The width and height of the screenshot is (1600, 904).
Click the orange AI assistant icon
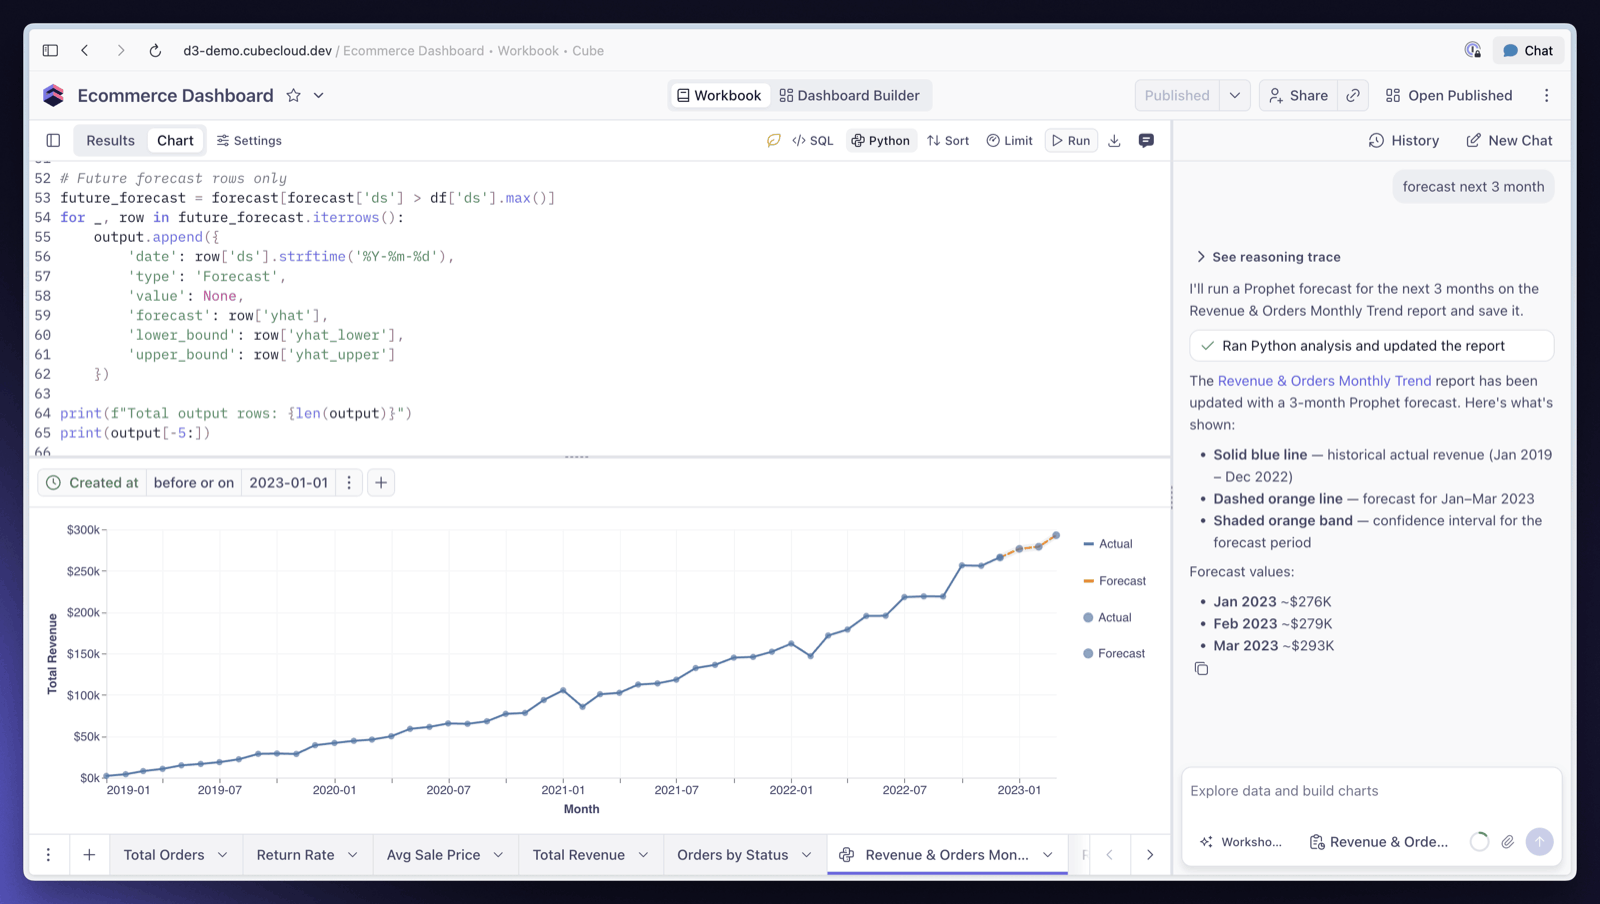pos(773,140)
